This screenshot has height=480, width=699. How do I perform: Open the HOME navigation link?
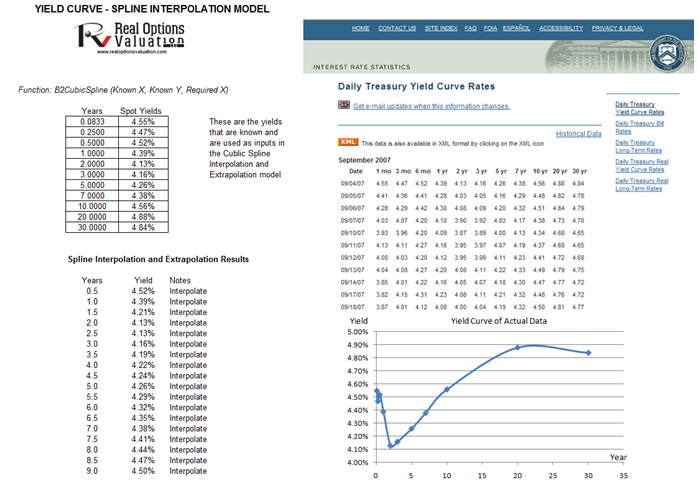click(361, 28)
